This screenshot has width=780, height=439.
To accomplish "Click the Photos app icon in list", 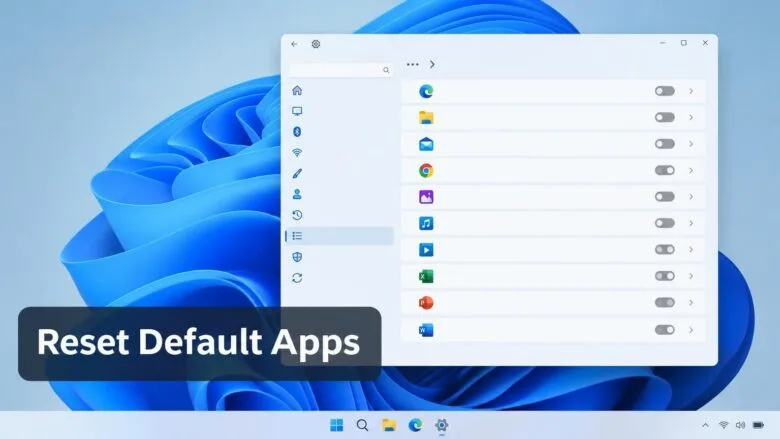I will coord(426,197).
